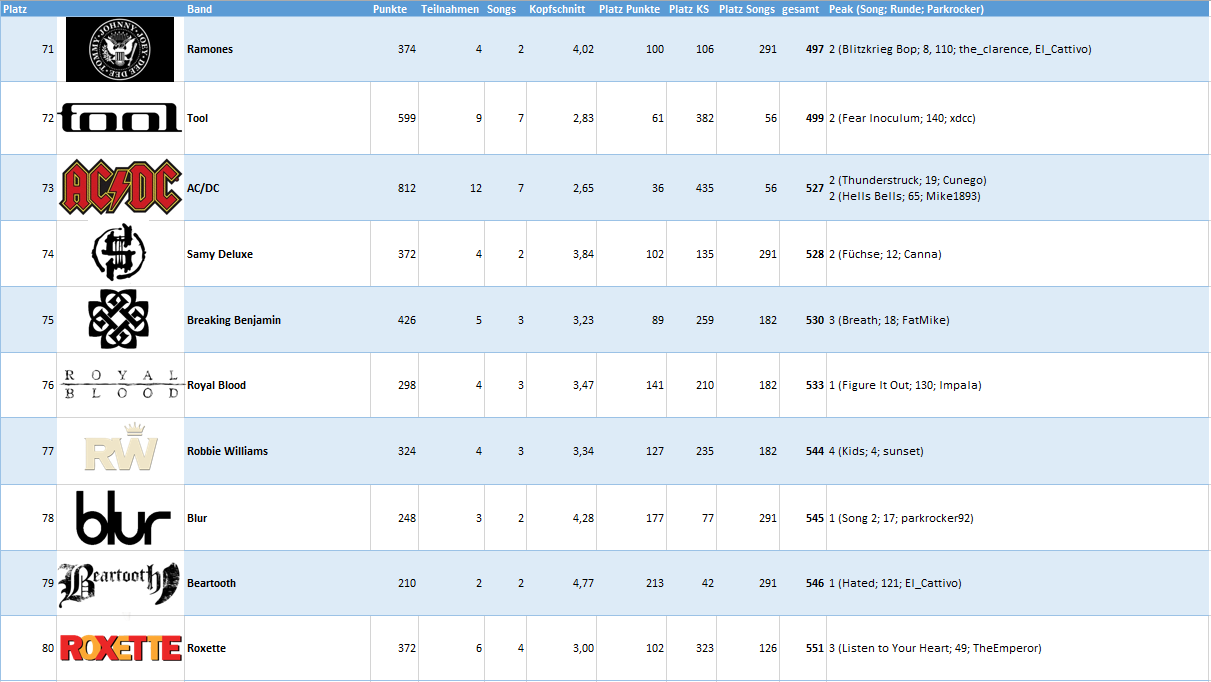This screenshot has width=1211, height=682.
Task: Click the Füchse peak entry
Action: (885, 254)
